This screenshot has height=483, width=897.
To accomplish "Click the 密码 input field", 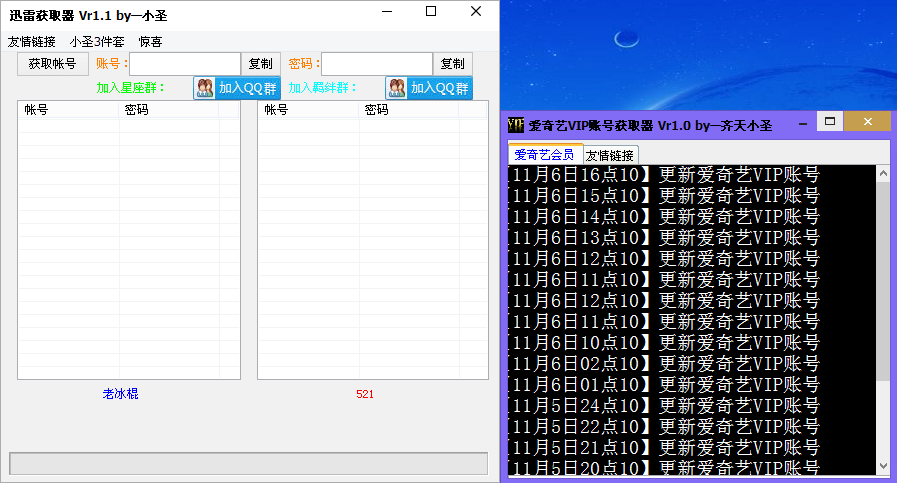I will [x=376, y=64].
